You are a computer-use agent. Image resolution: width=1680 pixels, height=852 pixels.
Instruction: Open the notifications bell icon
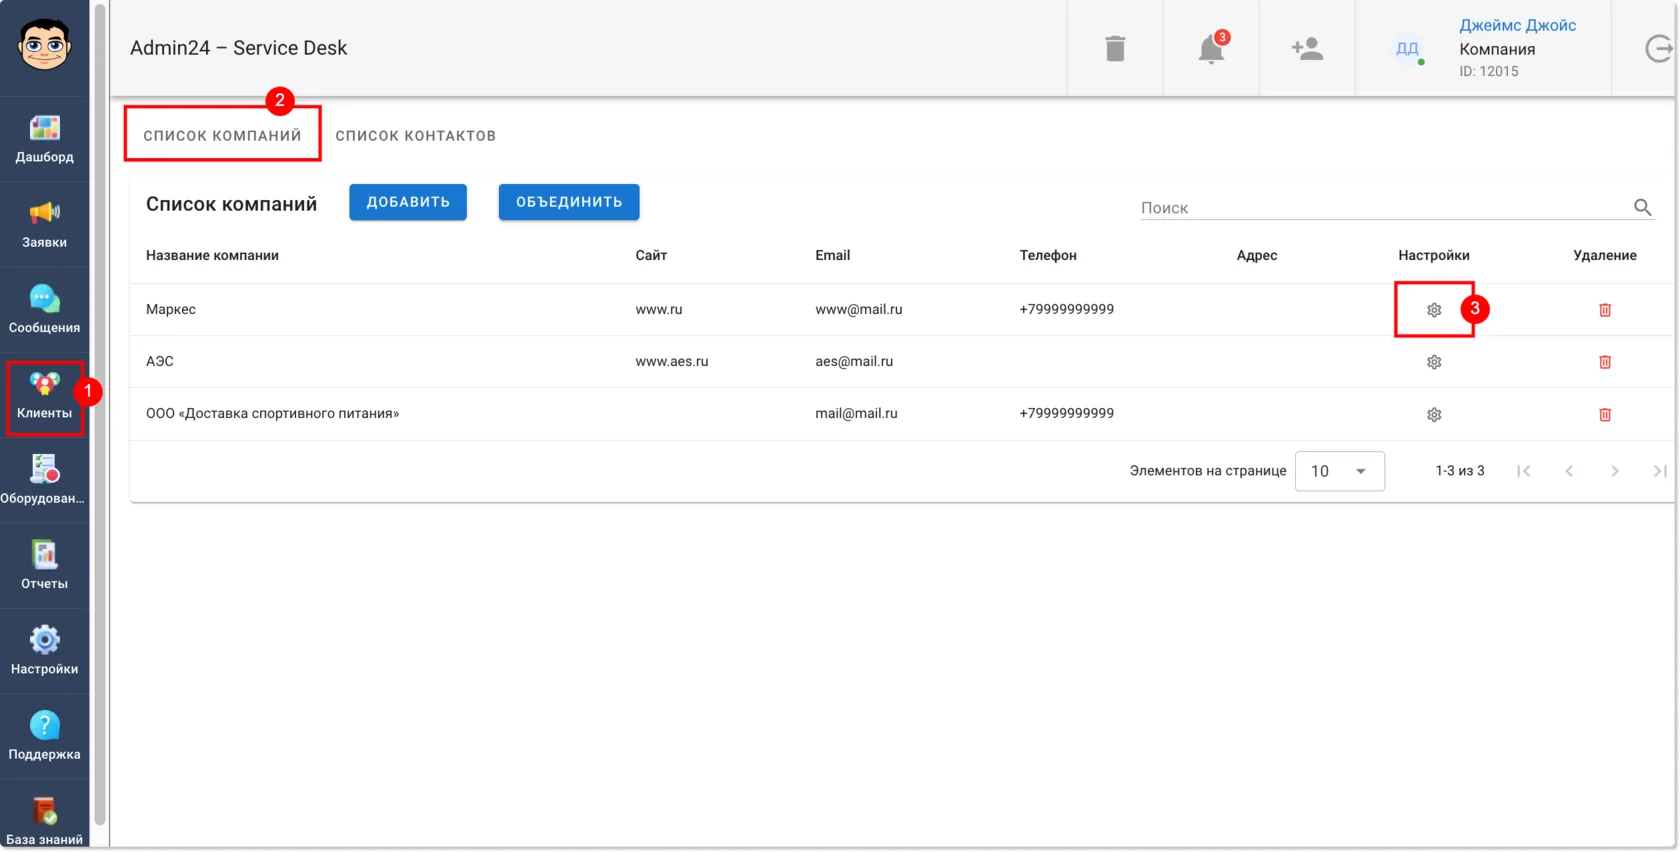pos(1212,48)
